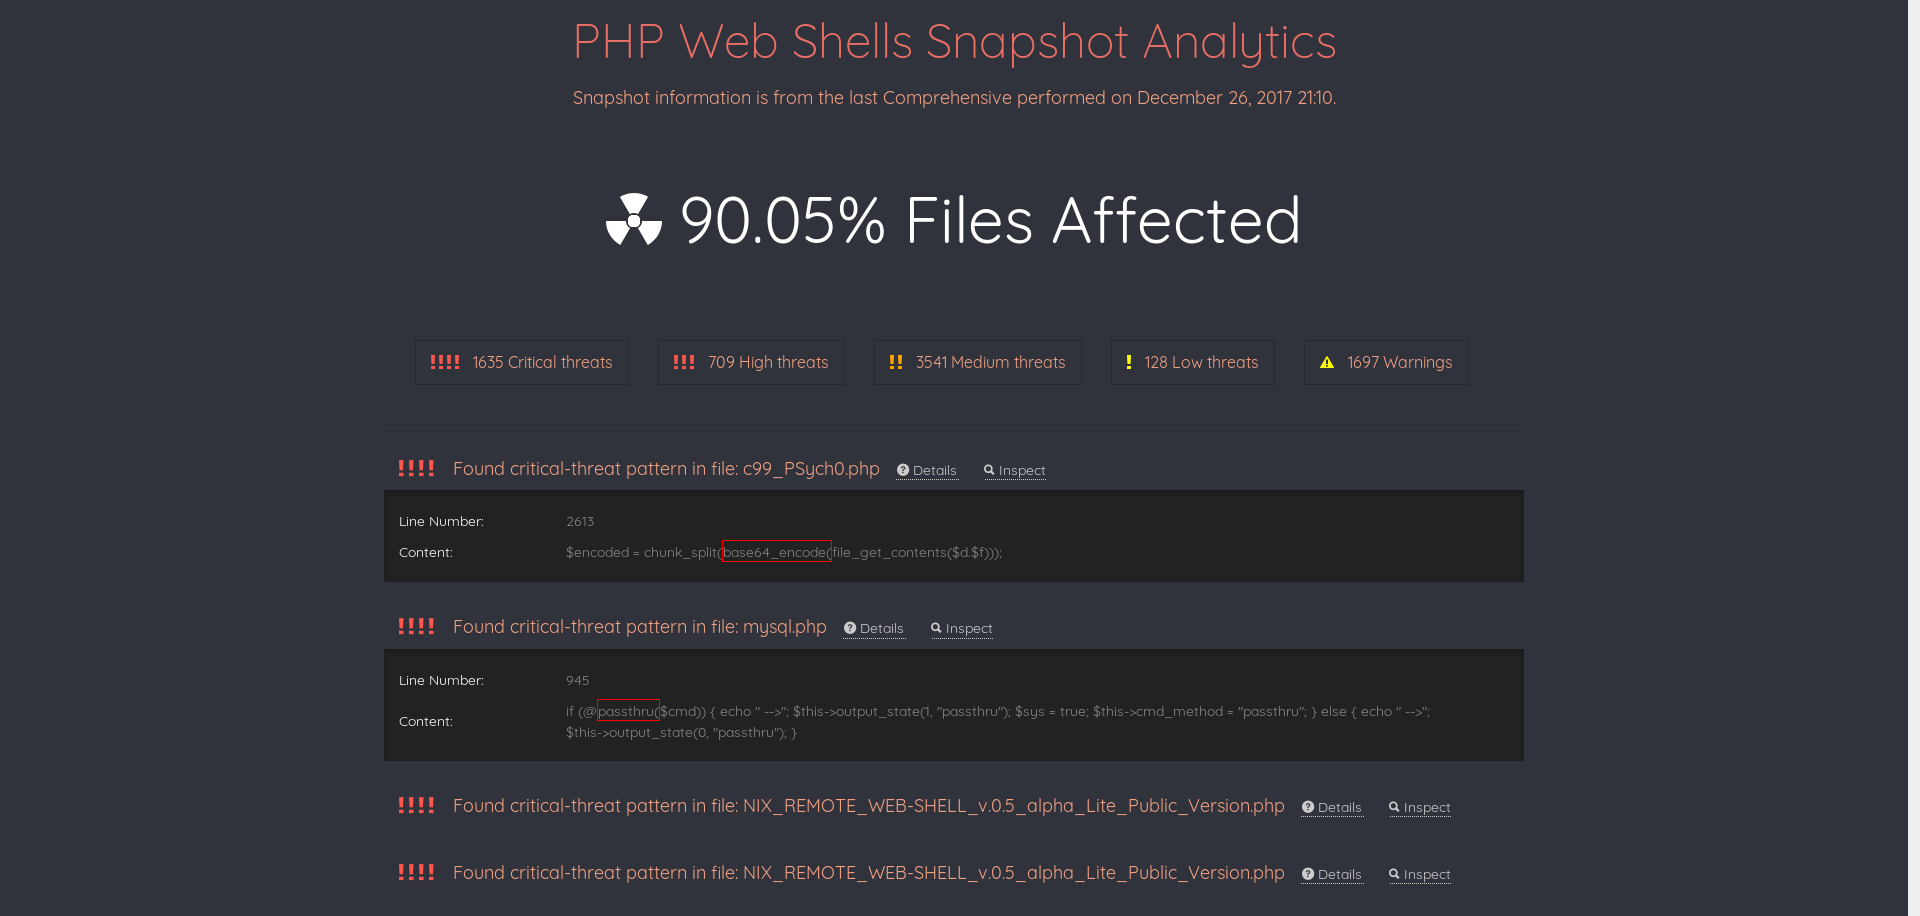1920x916 pixels.
Task: Show only 1697 Warnings
Action: point(1386,362)
